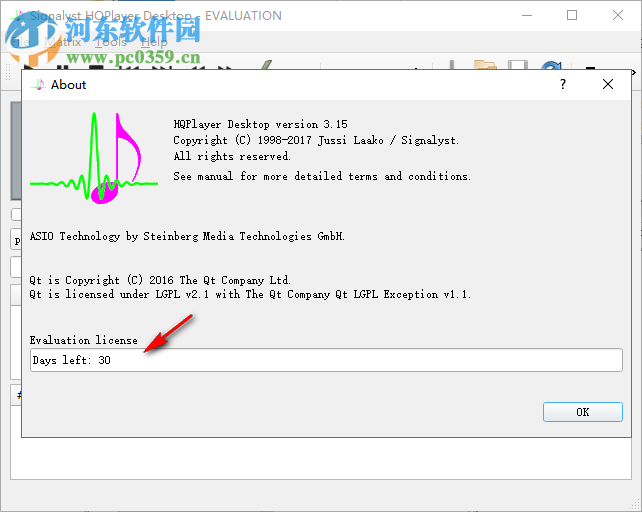
Task: Click the window resize grip corner
Action: coord(635,505)
